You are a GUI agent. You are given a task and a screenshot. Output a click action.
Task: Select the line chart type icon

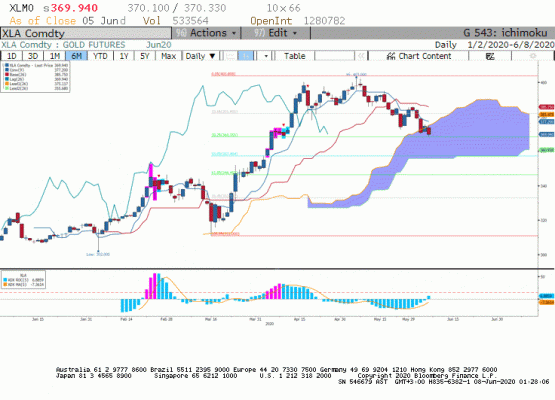click(x=230, y=56)
